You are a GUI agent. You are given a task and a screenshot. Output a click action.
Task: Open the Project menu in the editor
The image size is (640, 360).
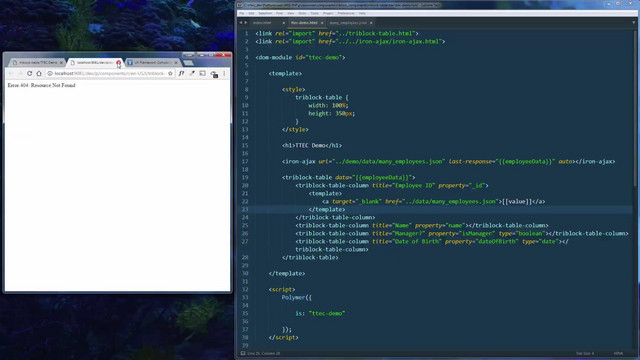tap(328, 13)
